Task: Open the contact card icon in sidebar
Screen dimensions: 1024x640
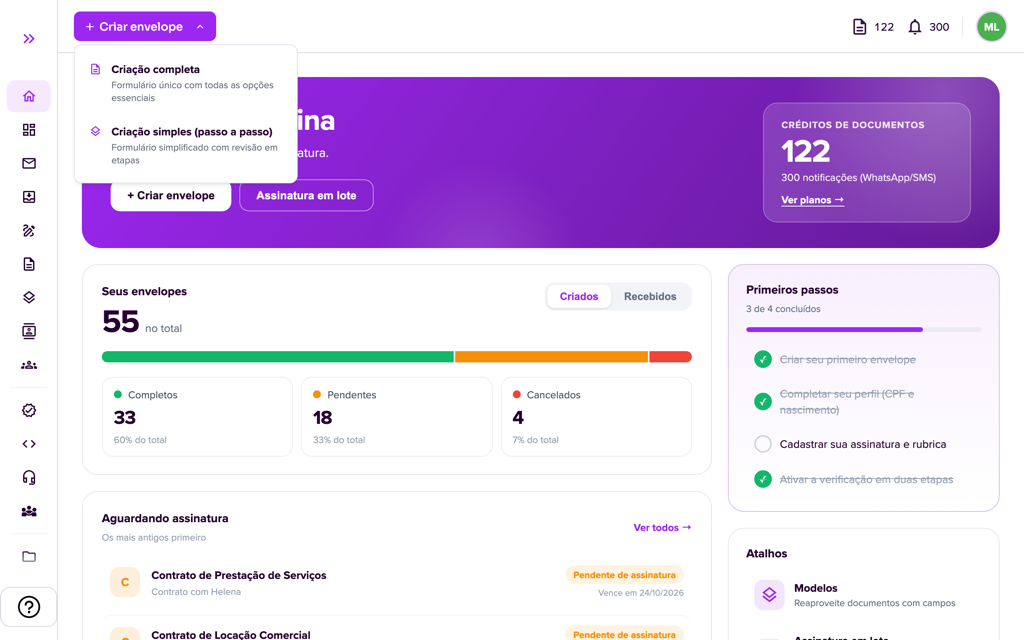Action: [x=29, y=331]
